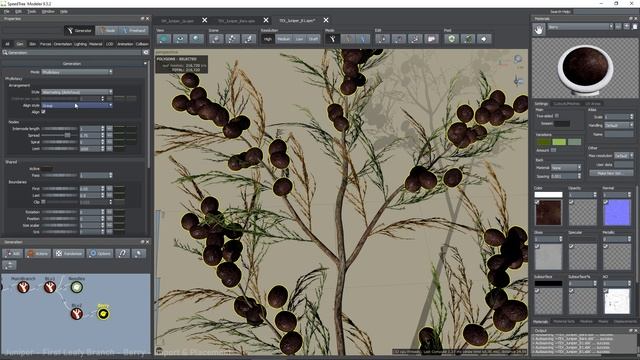The height and width of the screenshot is (360, 640).
Task: Click the first View toolbar icon
Action: pyautogui.click(x=164, y=39)
